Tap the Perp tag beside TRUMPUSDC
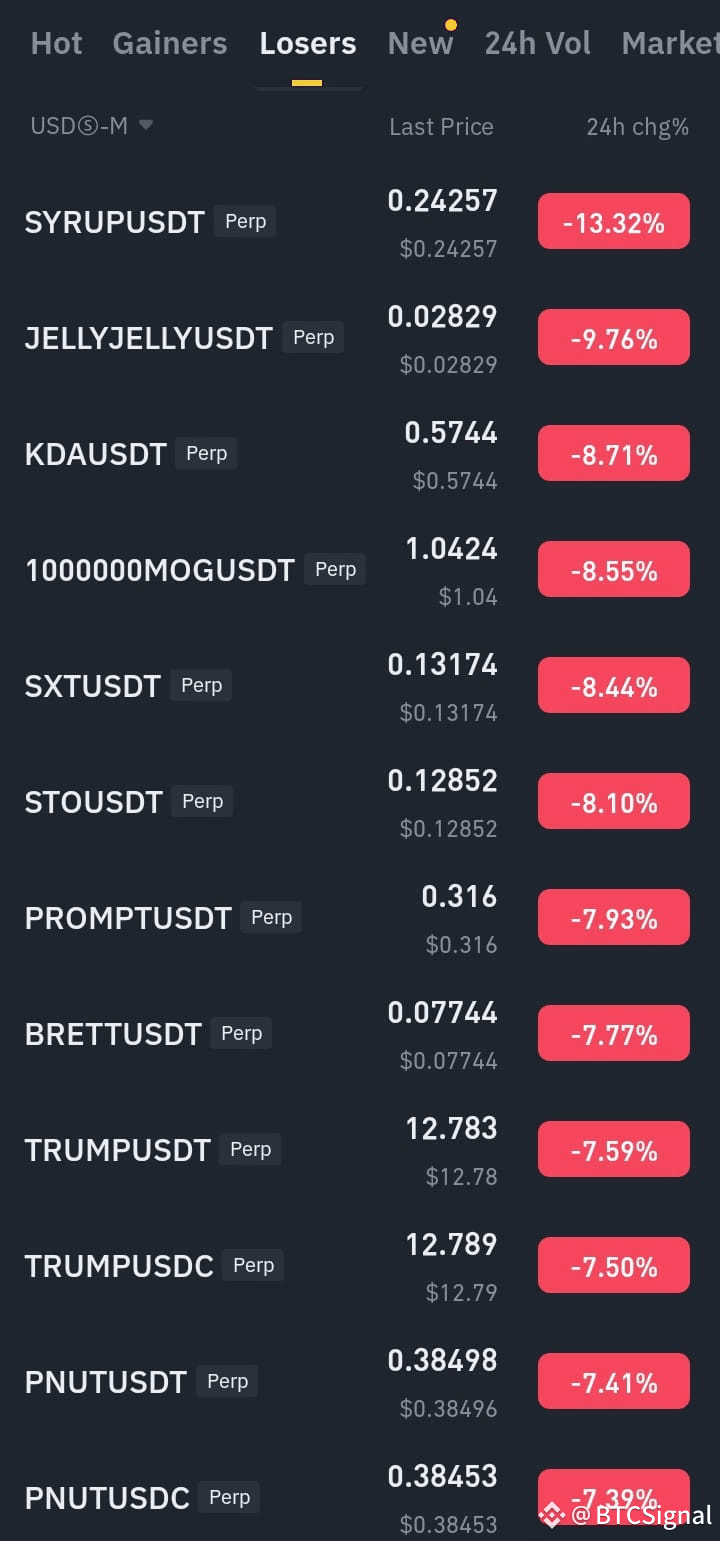Screen dimensions: 720x1541 tap(253, 1265)
